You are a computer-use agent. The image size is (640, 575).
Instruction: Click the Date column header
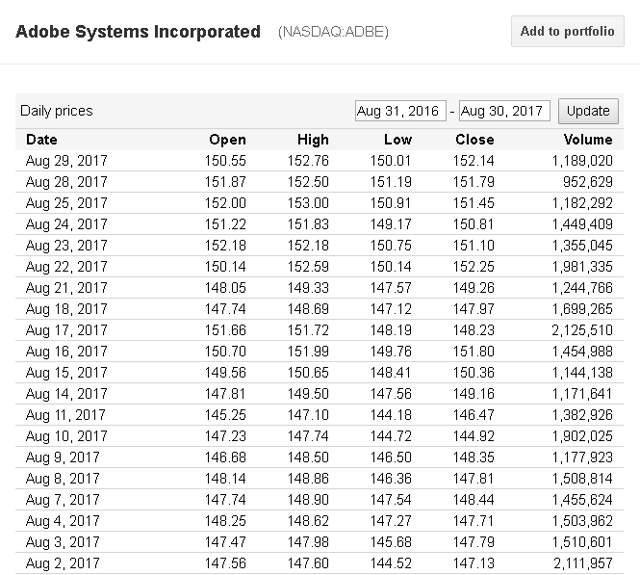point(42,140)
